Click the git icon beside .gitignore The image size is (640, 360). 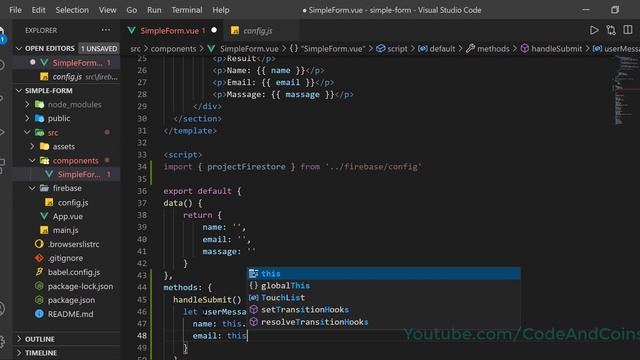coord(39,258)
